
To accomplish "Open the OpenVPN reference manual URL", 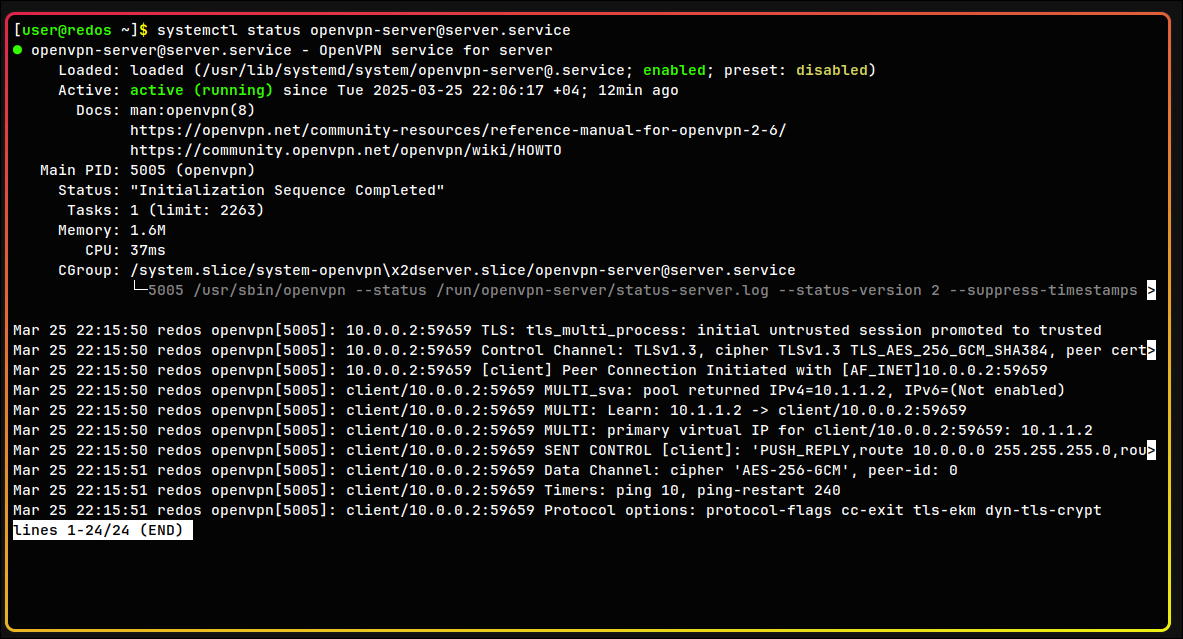I will coord(458,130).
